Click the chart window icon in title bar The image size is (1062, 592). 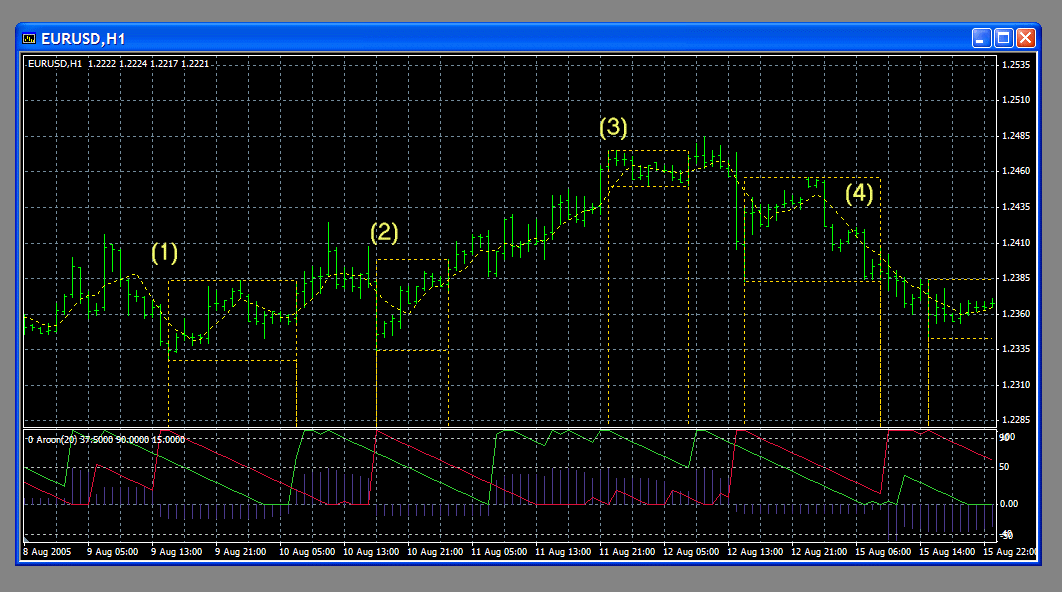(x=29, y=38)
